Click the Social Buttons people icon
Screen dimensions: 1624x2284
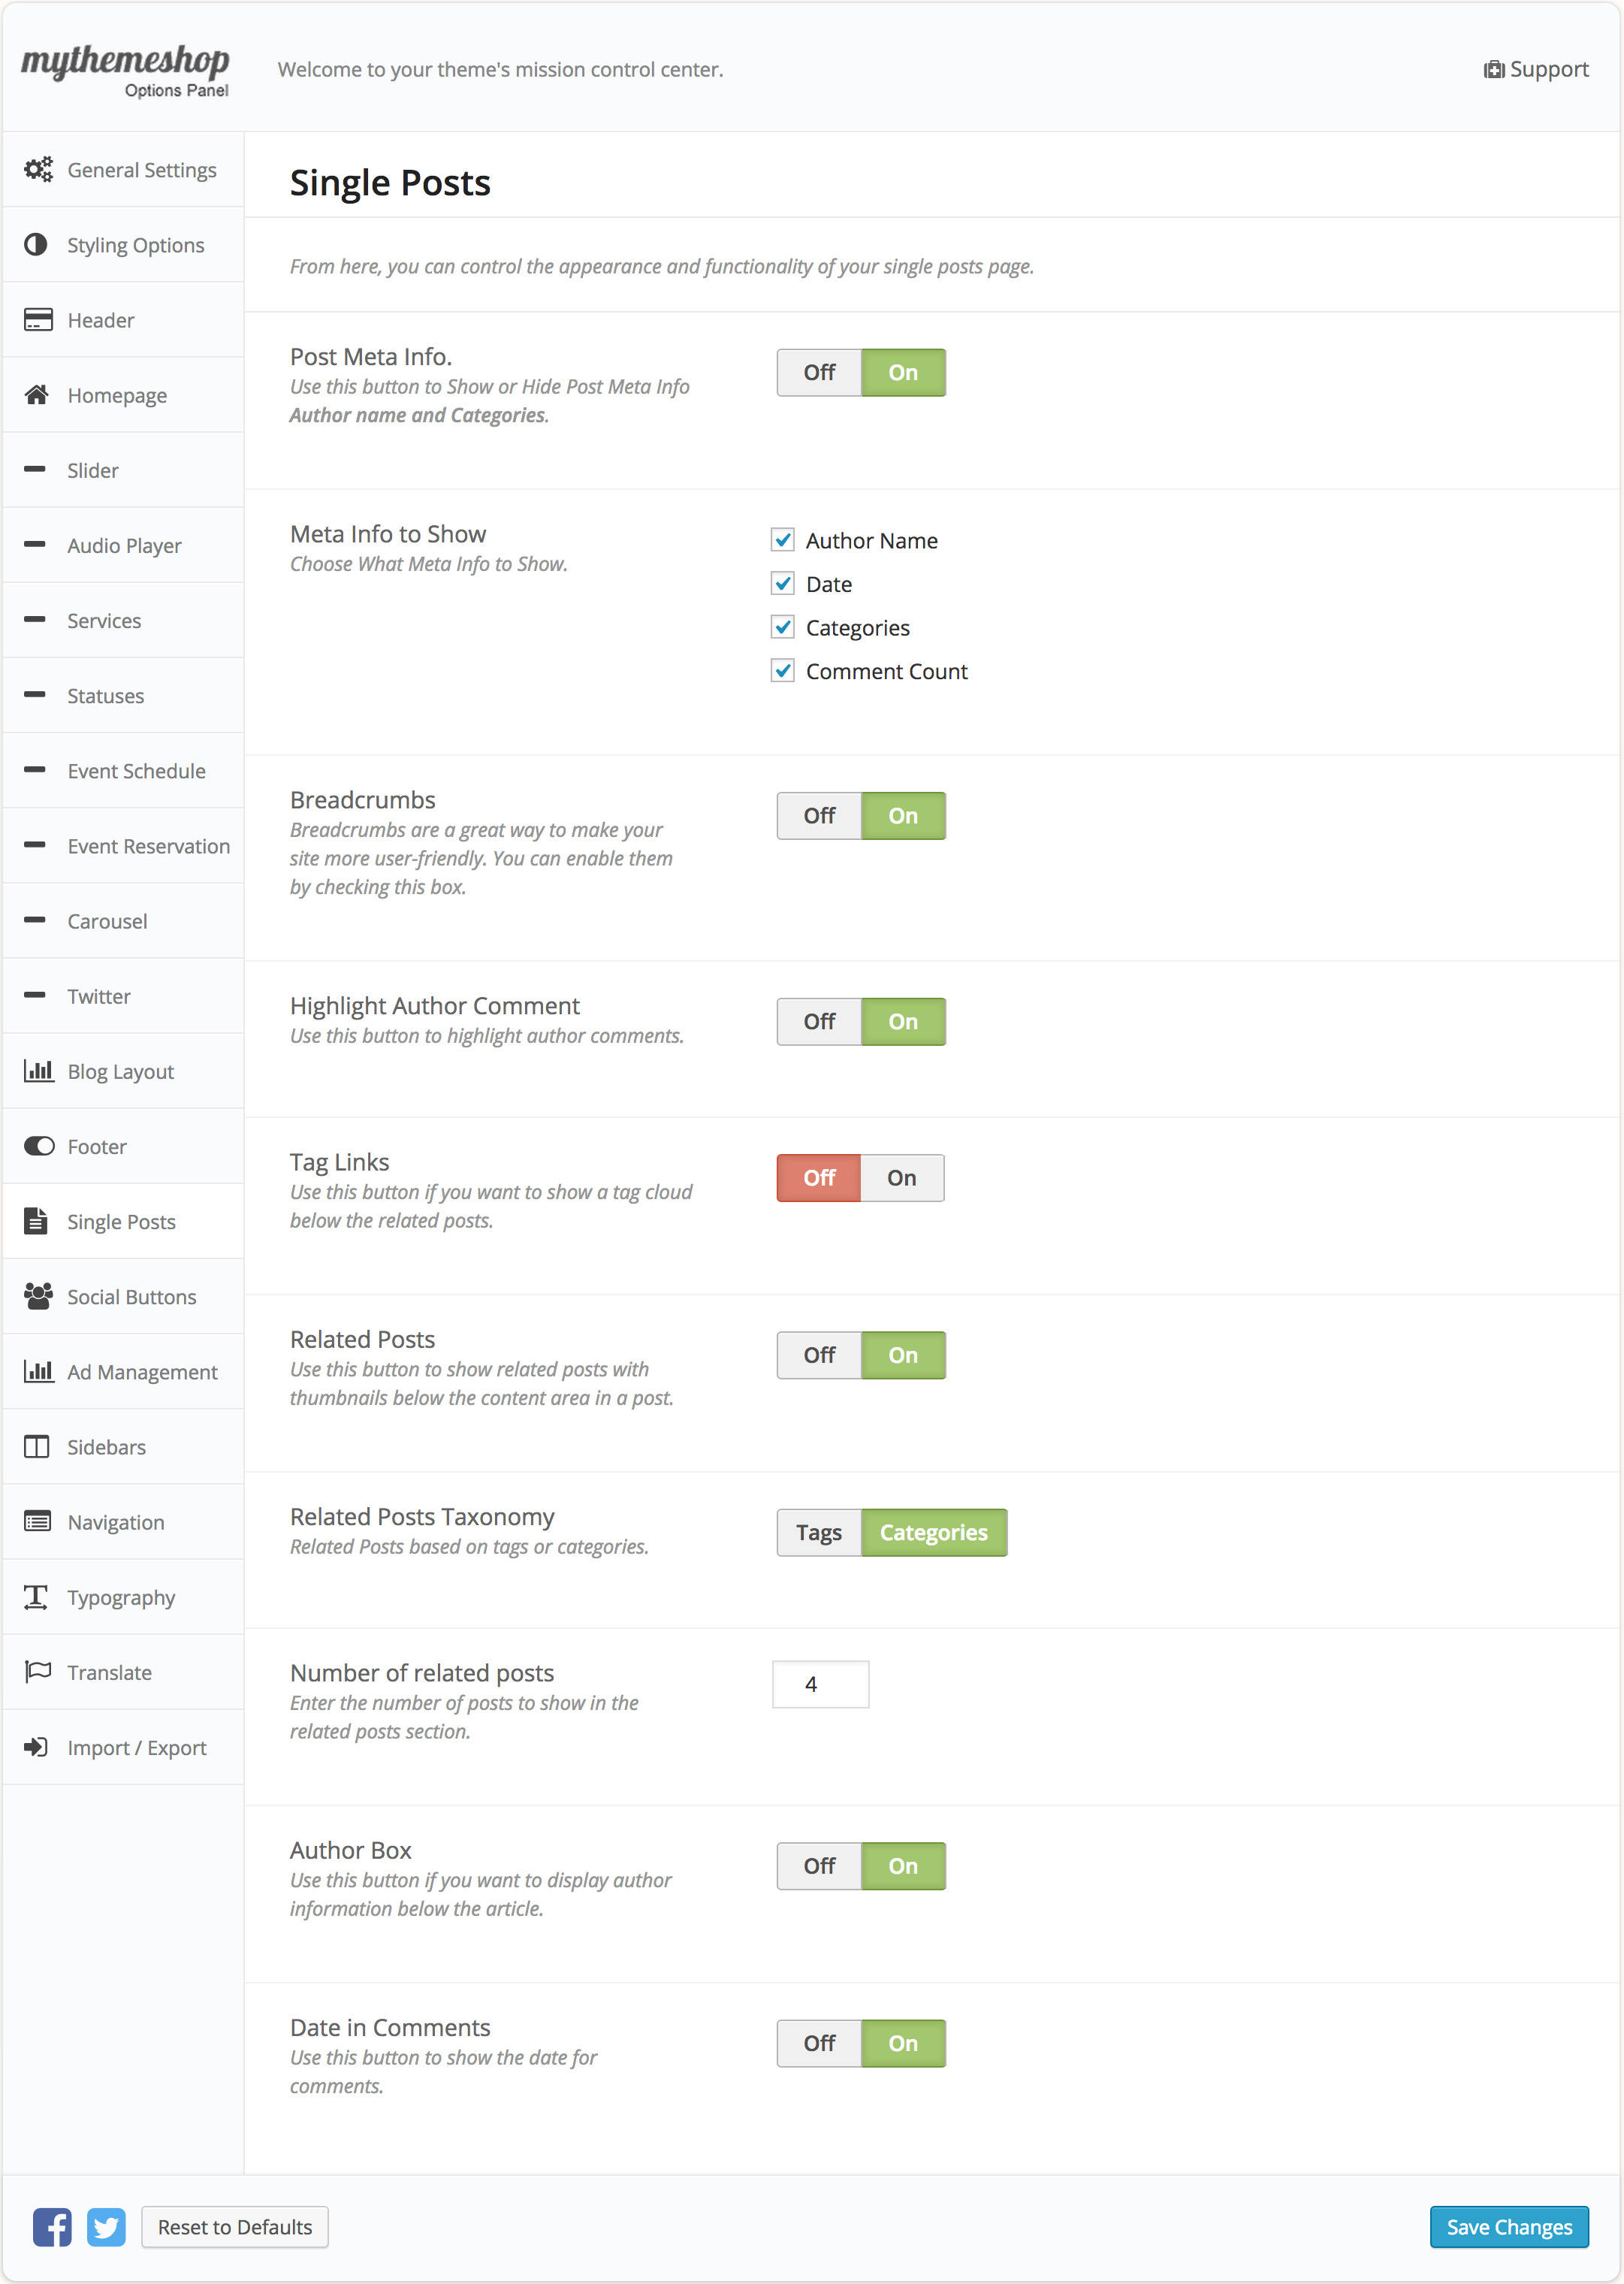(38, 1296)
